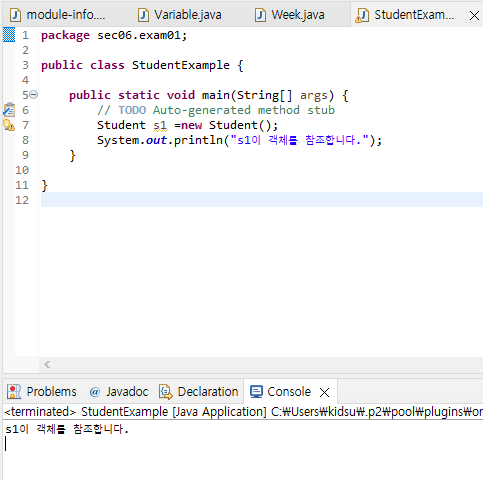
Task: Collapse the main method fold at line 5
Action: (x=34, y=95)
